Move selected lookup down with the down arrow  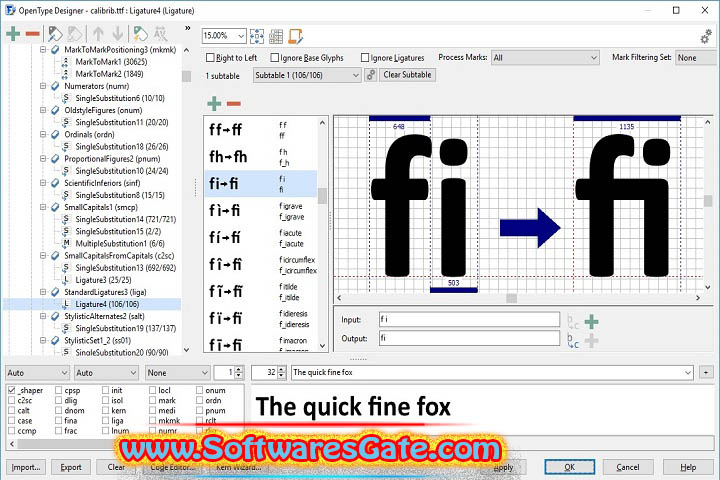(x=118, y=34)
